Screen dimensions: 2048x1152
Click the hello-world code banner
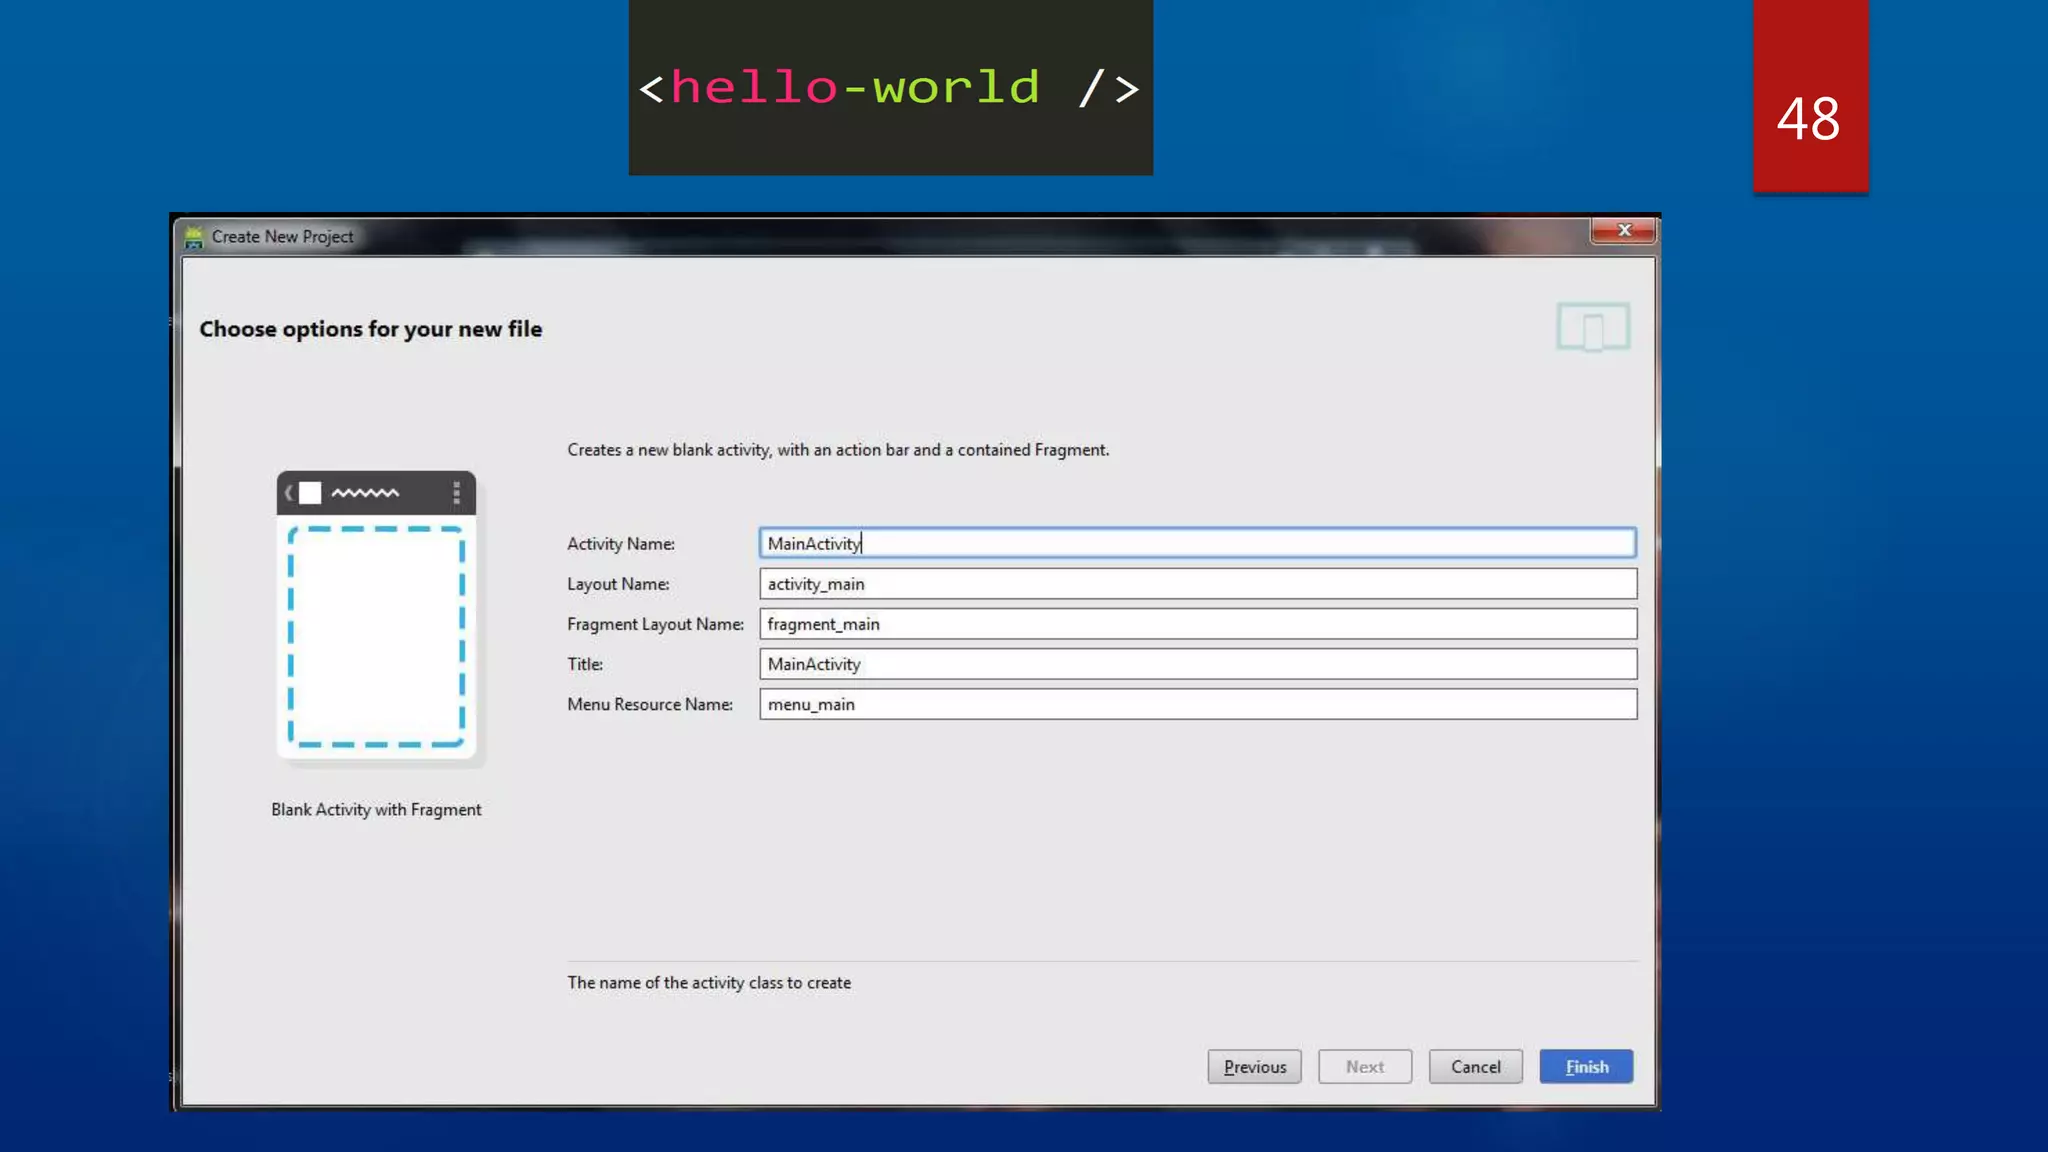tap(890, 88)
